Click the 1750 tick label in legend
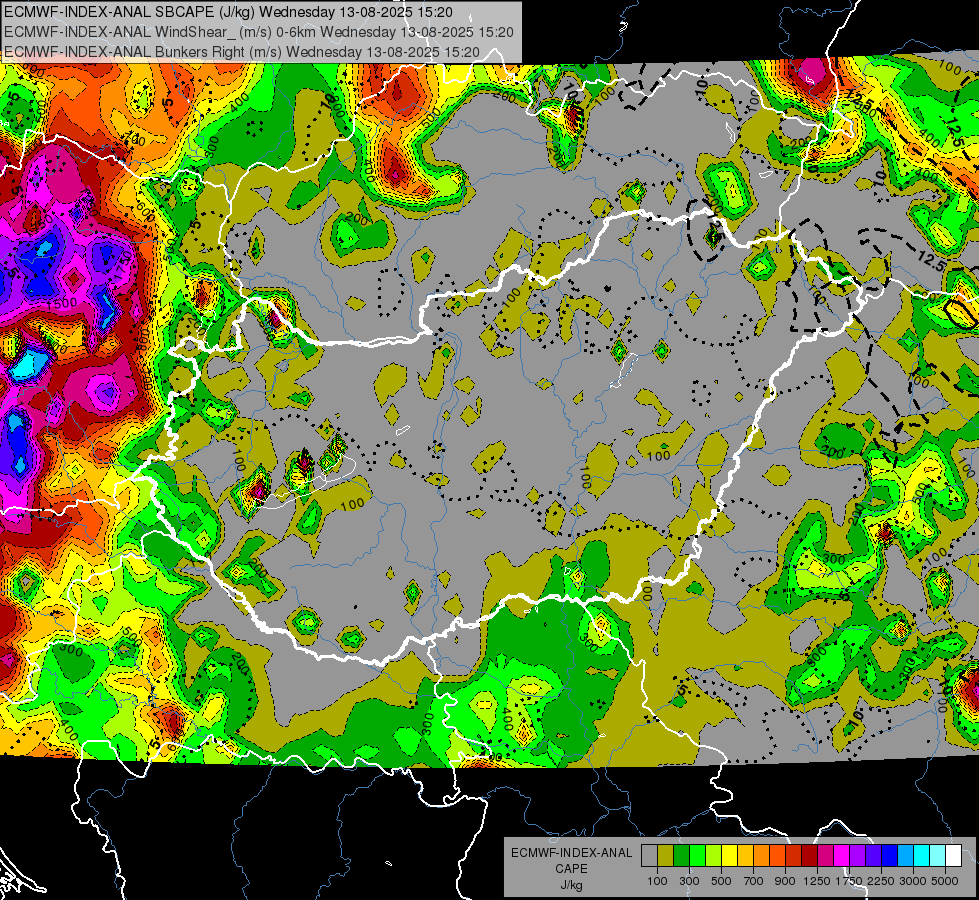This screenshot has width=979, height=900. click(x=849, y=881)
